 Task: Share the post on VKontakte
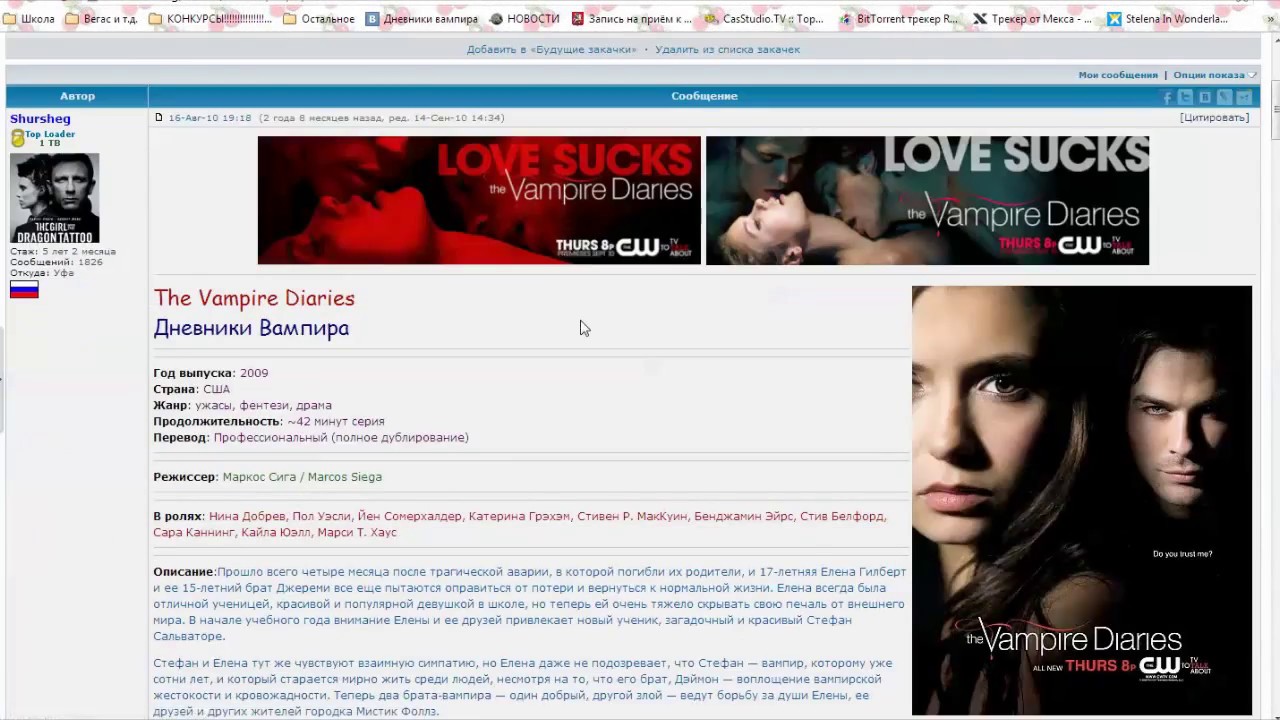(1205, 97)
